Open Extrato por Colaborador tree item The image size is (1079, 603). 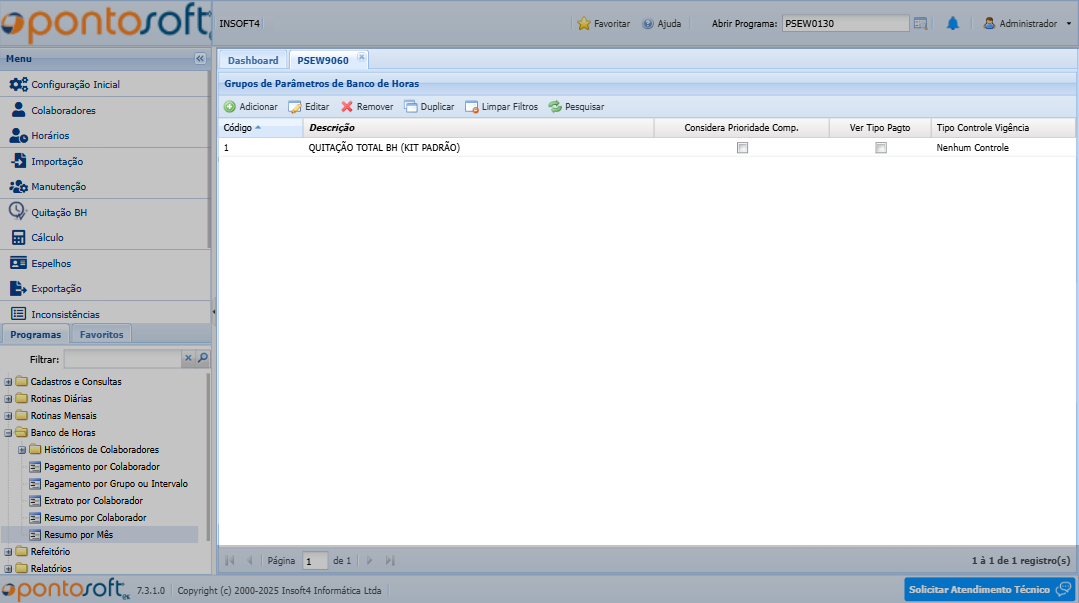[x=93, y=501]
